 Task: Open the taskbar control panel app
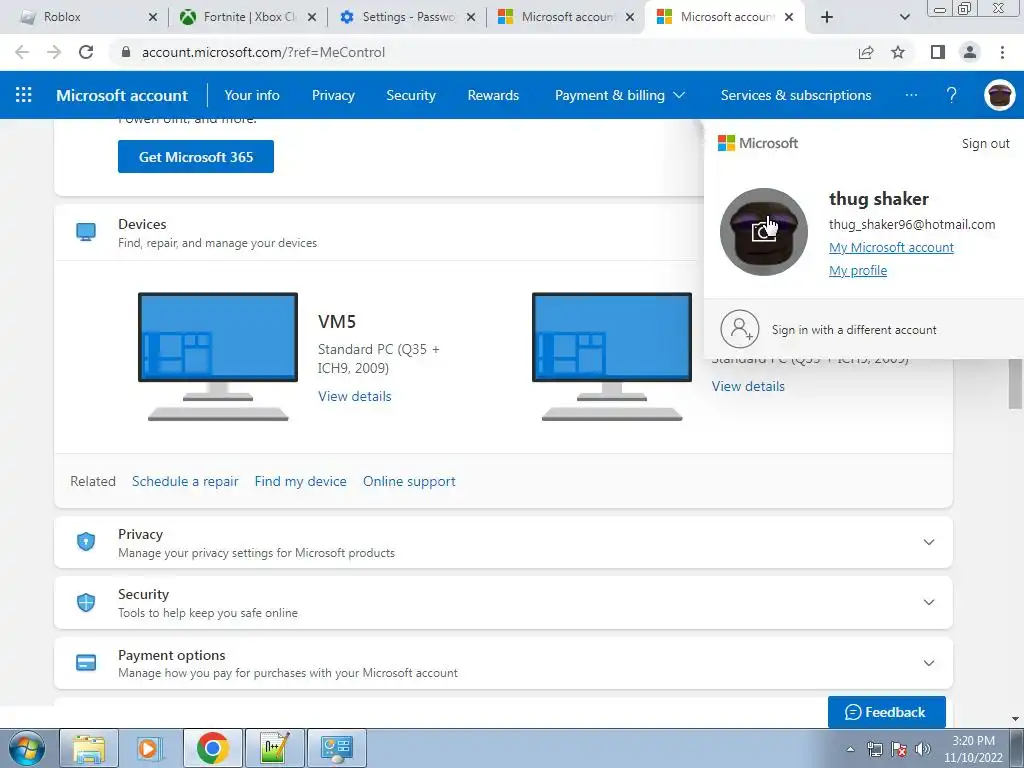pyautogui.click(x=336, y=748)
